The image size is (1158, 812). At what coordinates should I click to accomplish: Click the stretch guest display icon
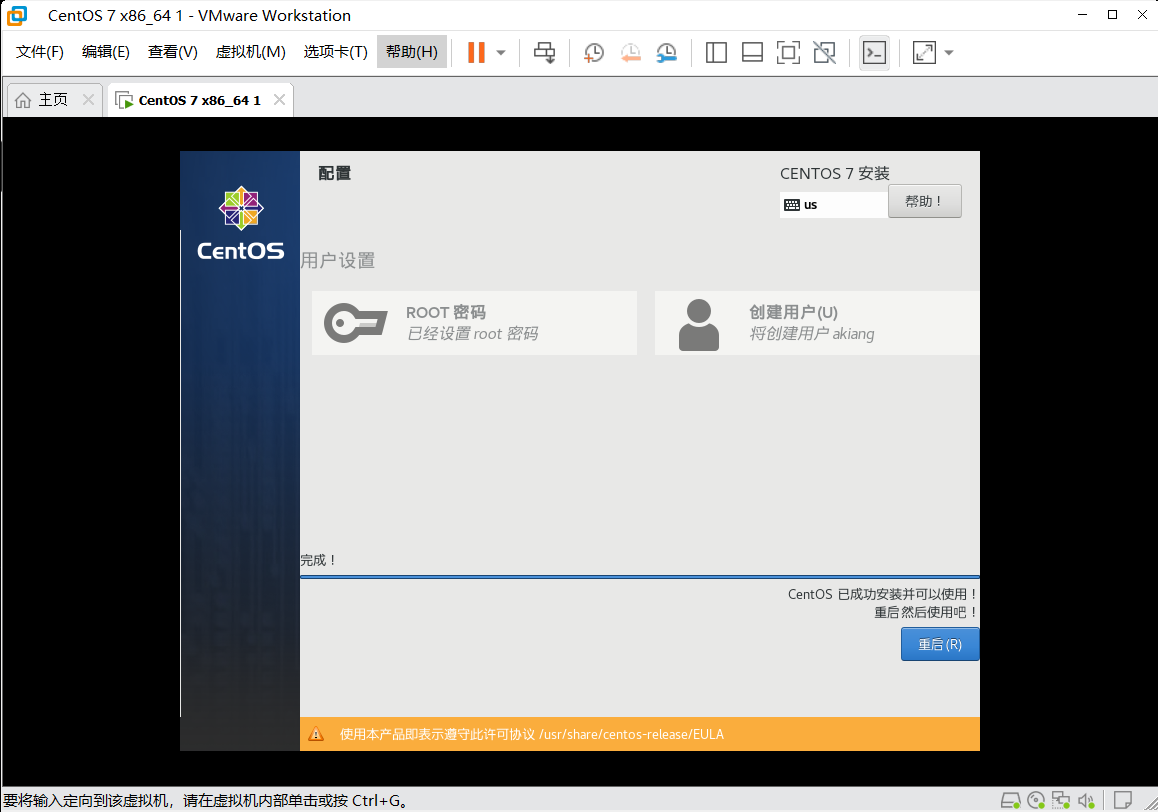pos(924,52)
